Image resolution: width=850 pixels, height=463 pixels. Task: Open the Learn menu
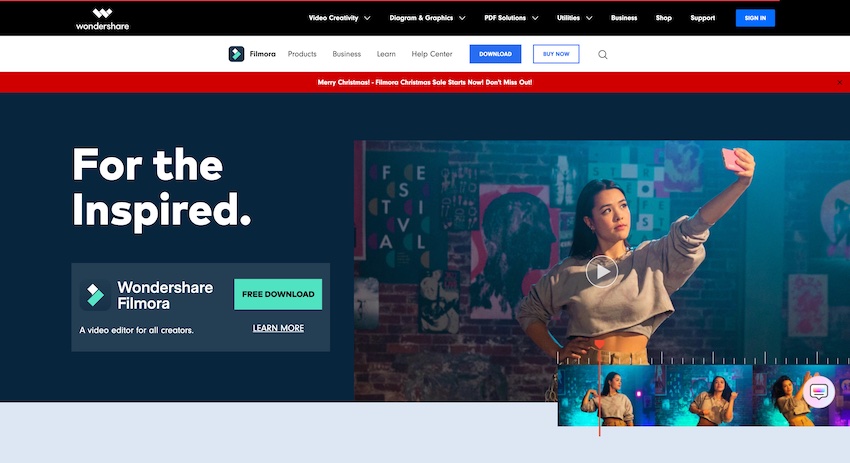coord(386,54)
